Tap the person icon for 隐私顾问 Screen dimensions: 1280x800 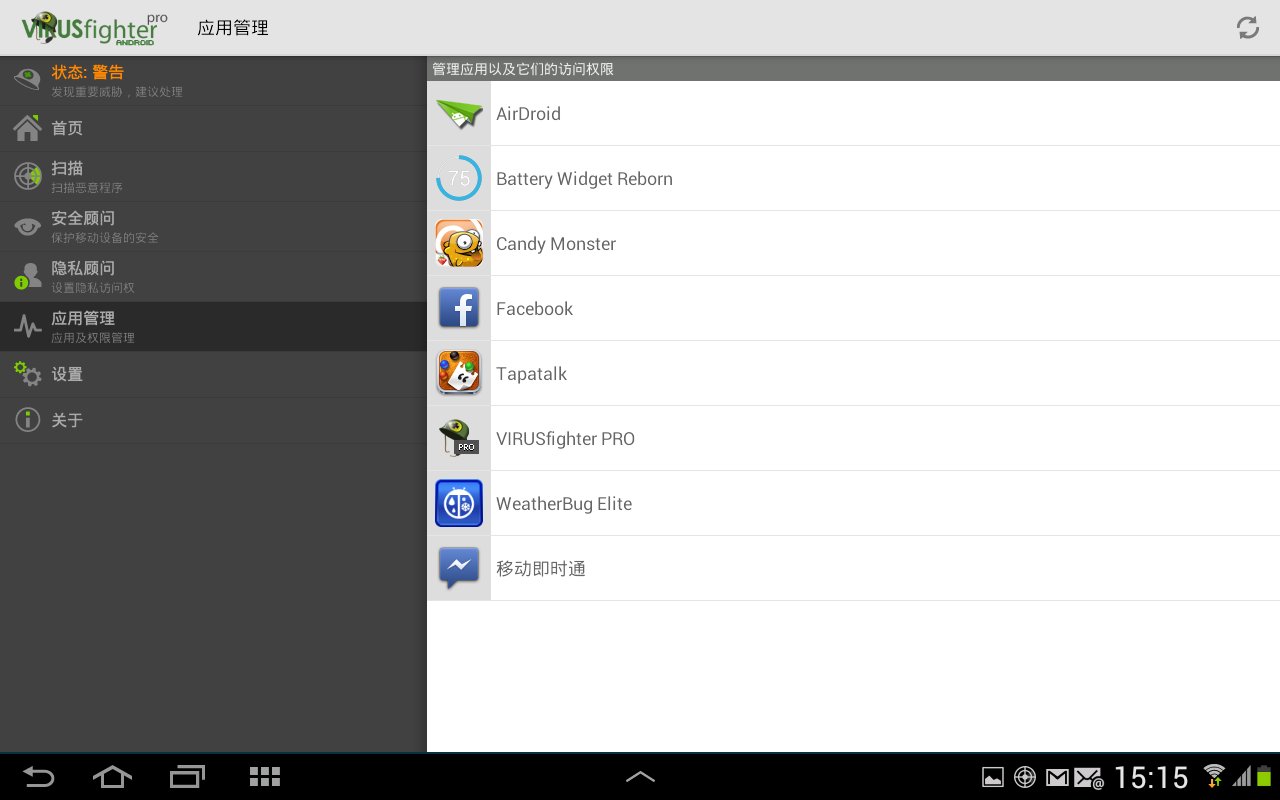click(x=27, y=277)
